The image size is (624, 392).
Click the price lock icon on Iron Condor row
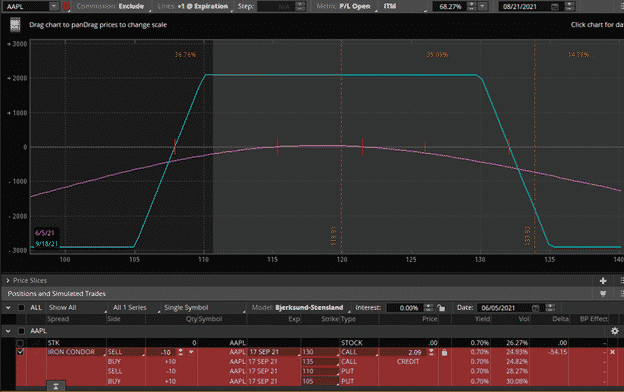(444, 353)
